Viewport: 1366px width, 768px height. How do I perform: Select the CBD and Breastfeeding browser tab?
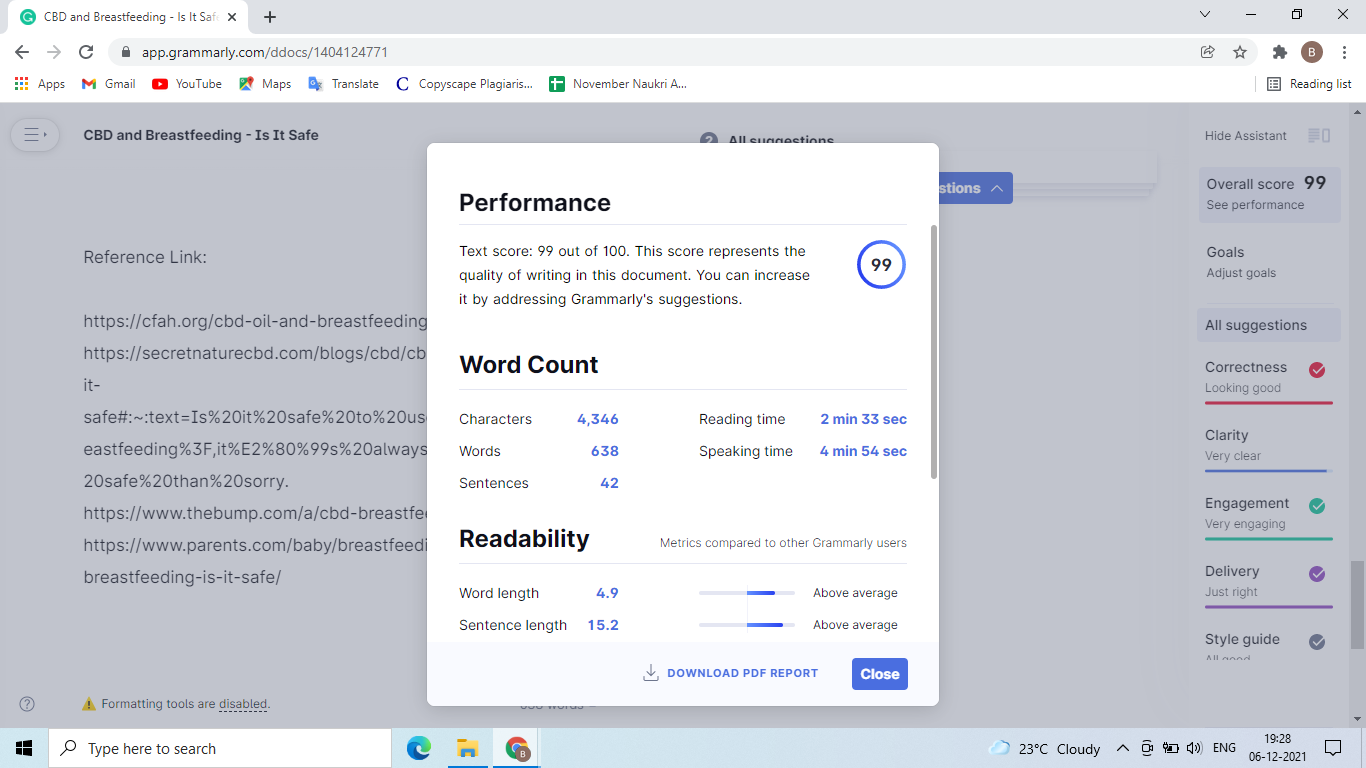[x=126, y=17]
